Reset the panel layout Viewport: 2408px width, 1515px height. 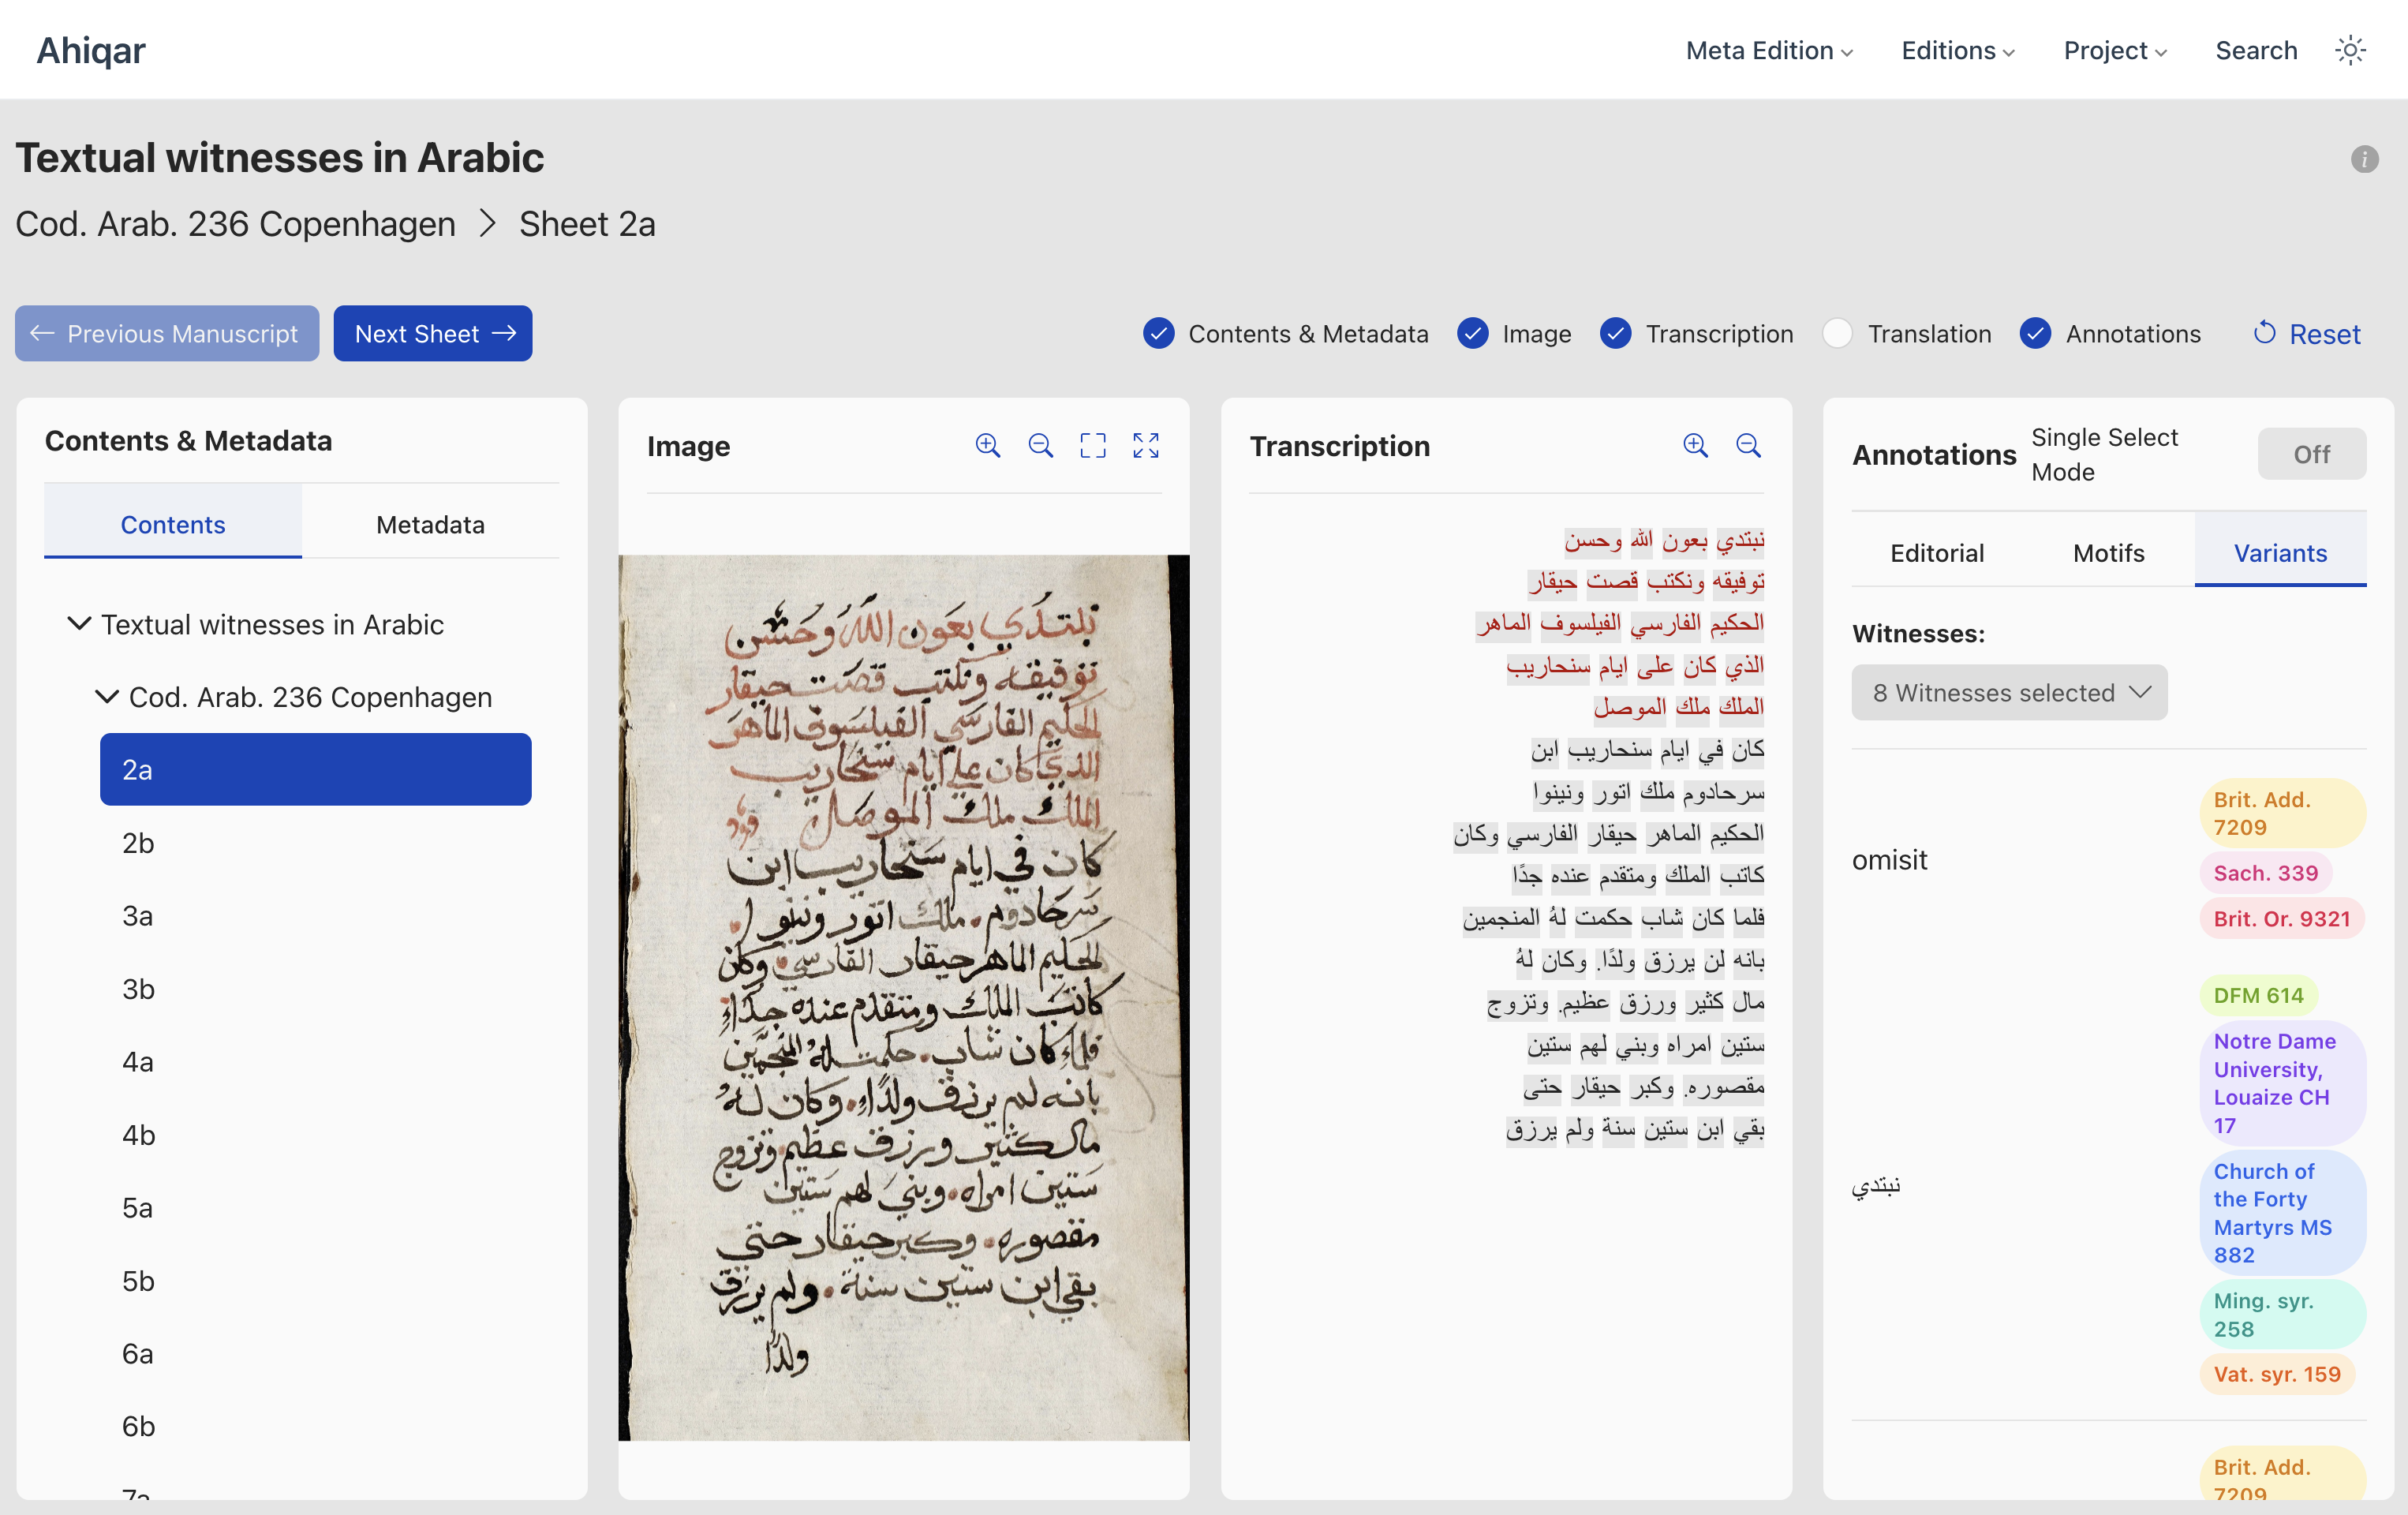coord(2307,334)
